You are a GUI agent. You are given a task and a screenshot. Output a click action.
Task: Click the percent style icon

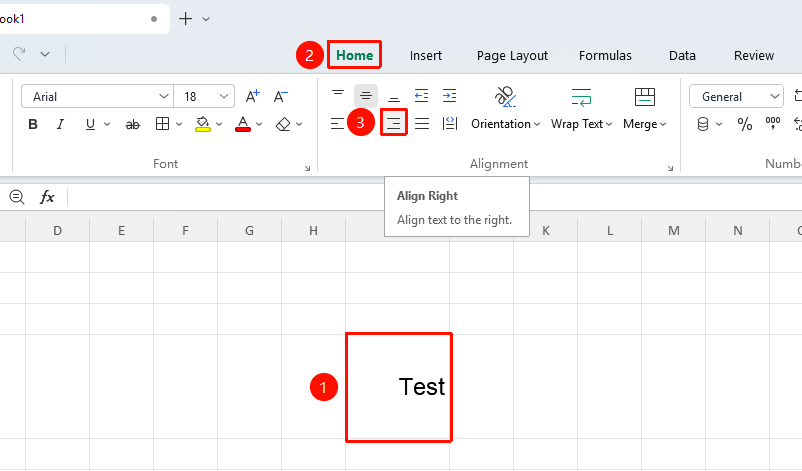745,124
